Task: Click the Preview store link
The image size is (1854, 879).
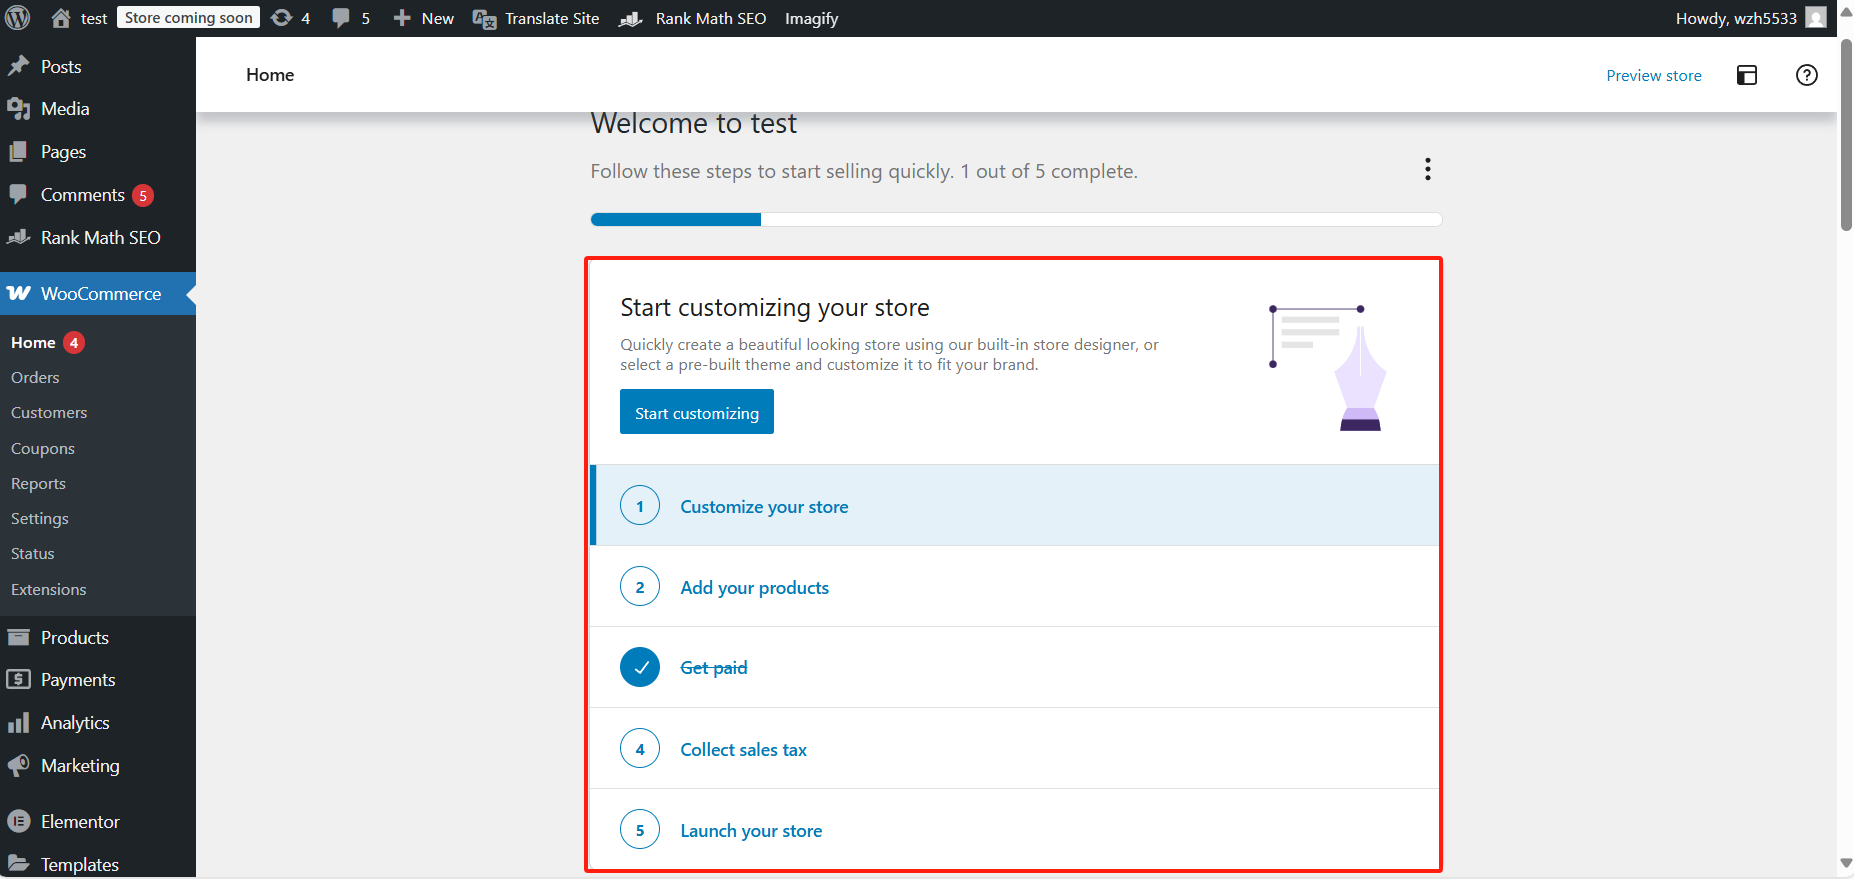Action: (x=1653, y=75)
